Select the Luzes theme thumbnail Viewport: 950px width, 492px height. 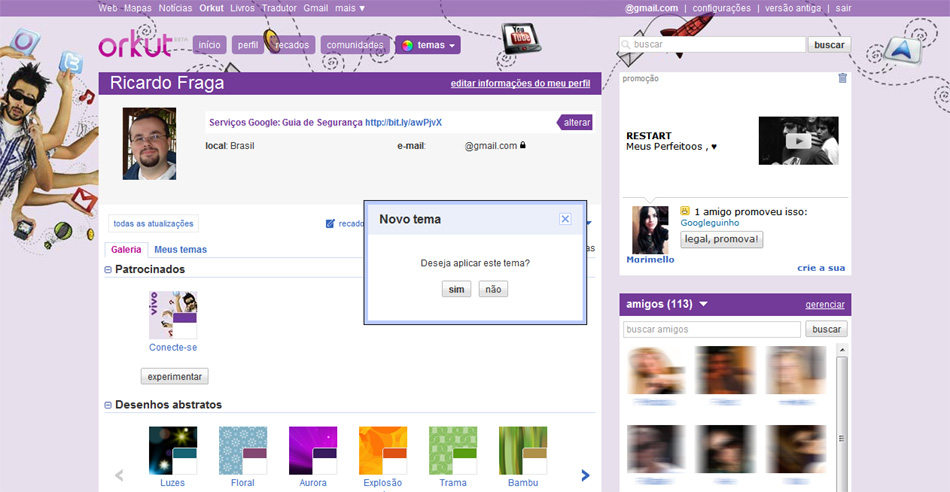173,450
